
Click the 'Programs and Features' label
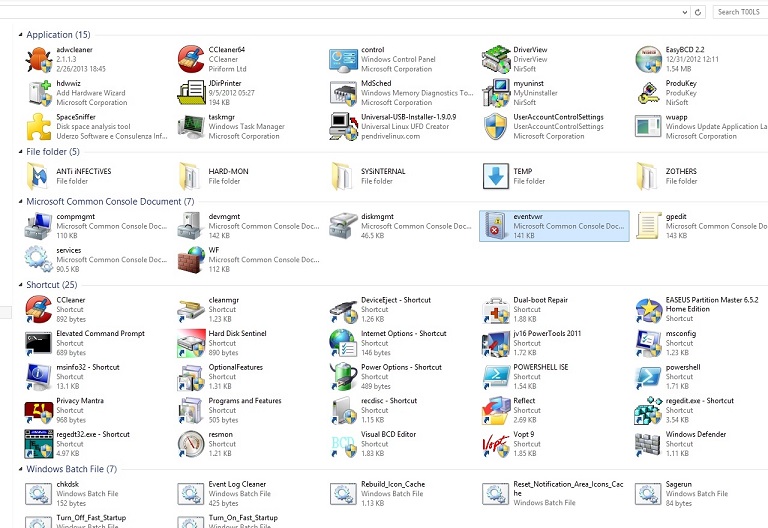245,401
